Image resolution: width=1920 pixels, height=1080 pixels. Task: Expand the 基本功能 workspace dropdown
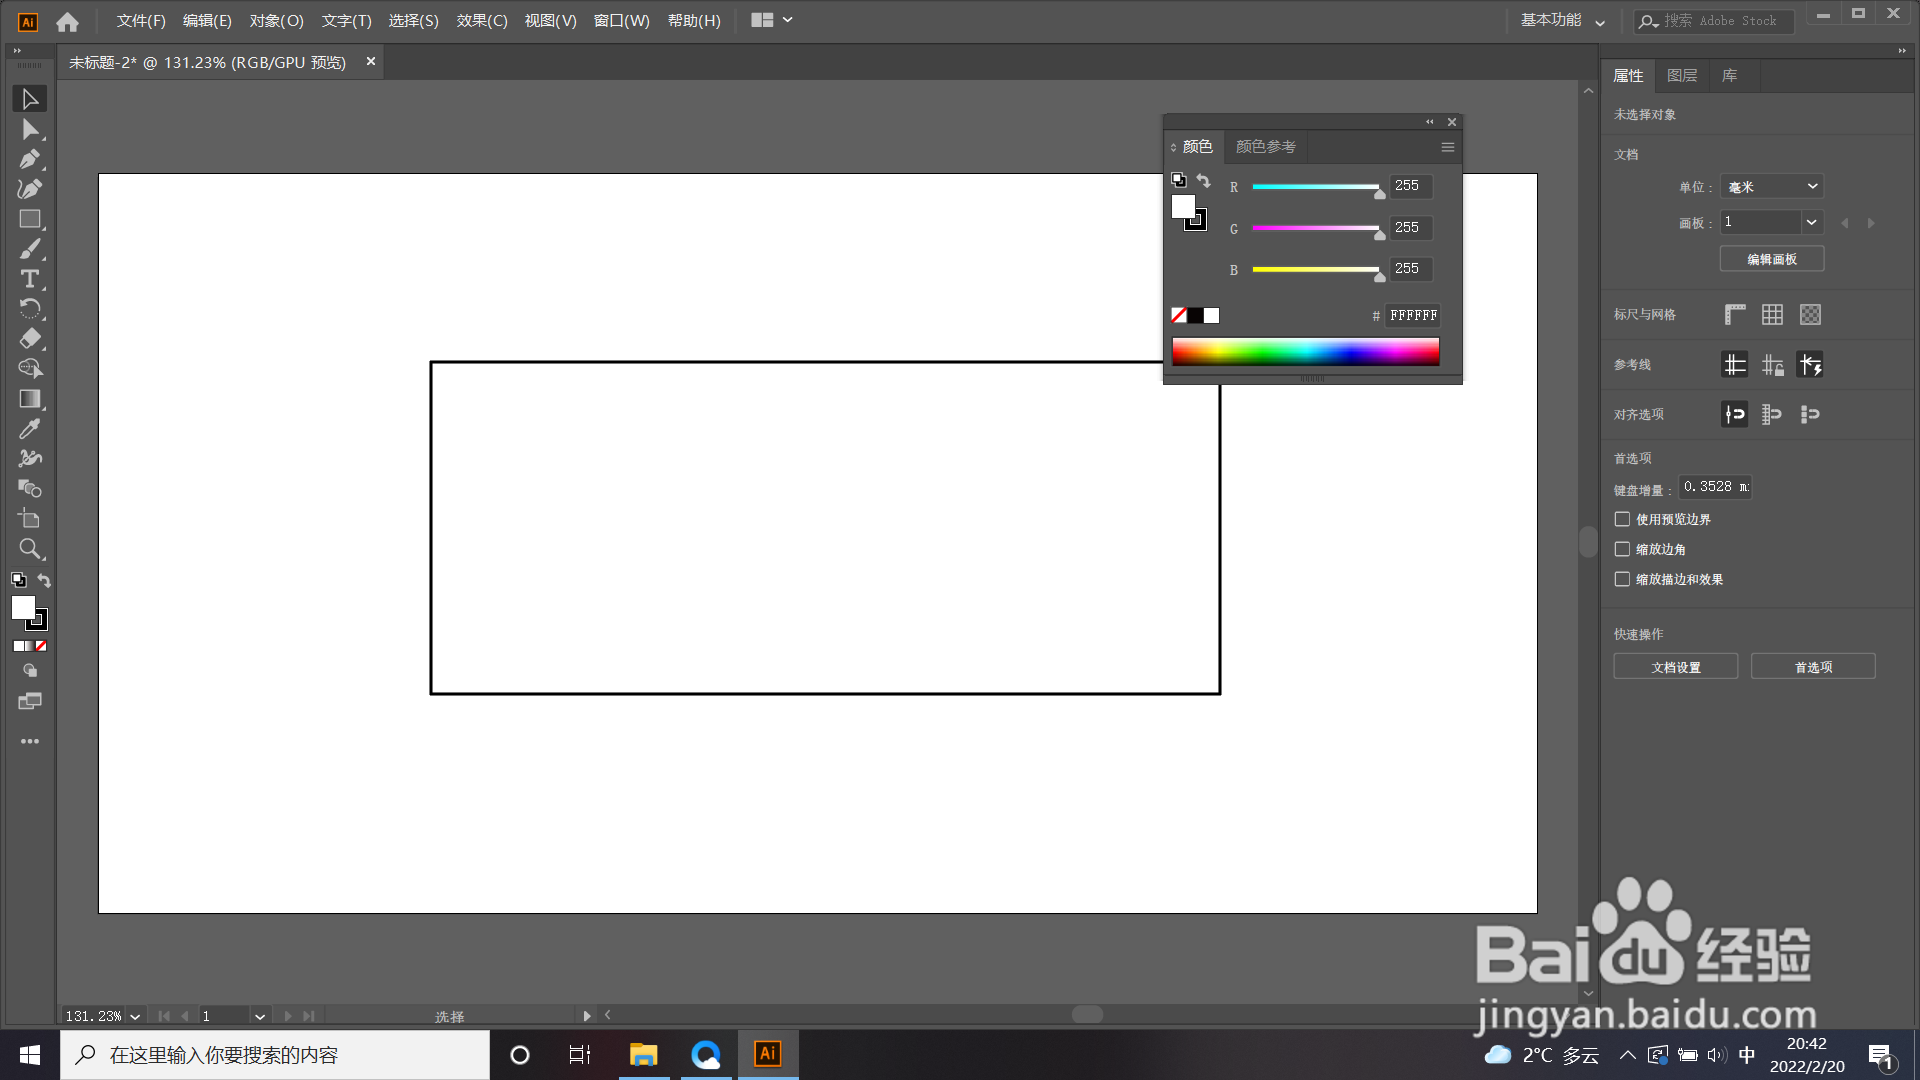point(1562,20)
